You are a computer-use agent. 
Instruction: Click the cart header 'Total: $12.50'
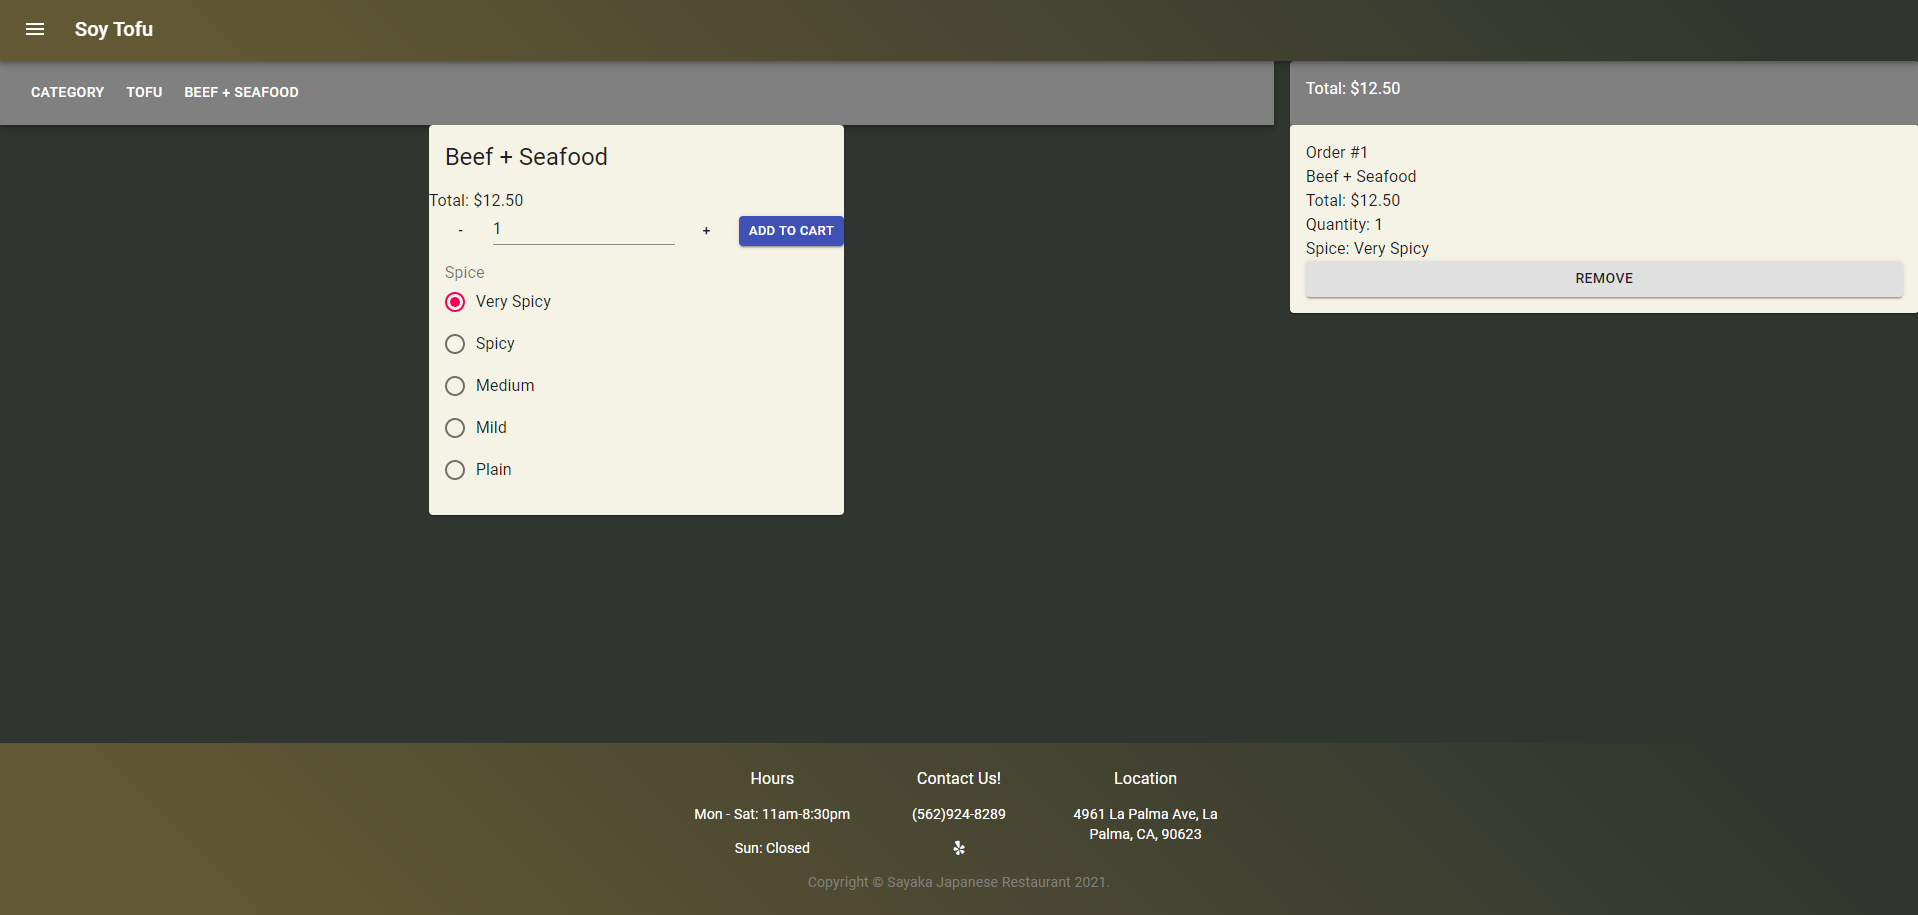point(1353,89)
